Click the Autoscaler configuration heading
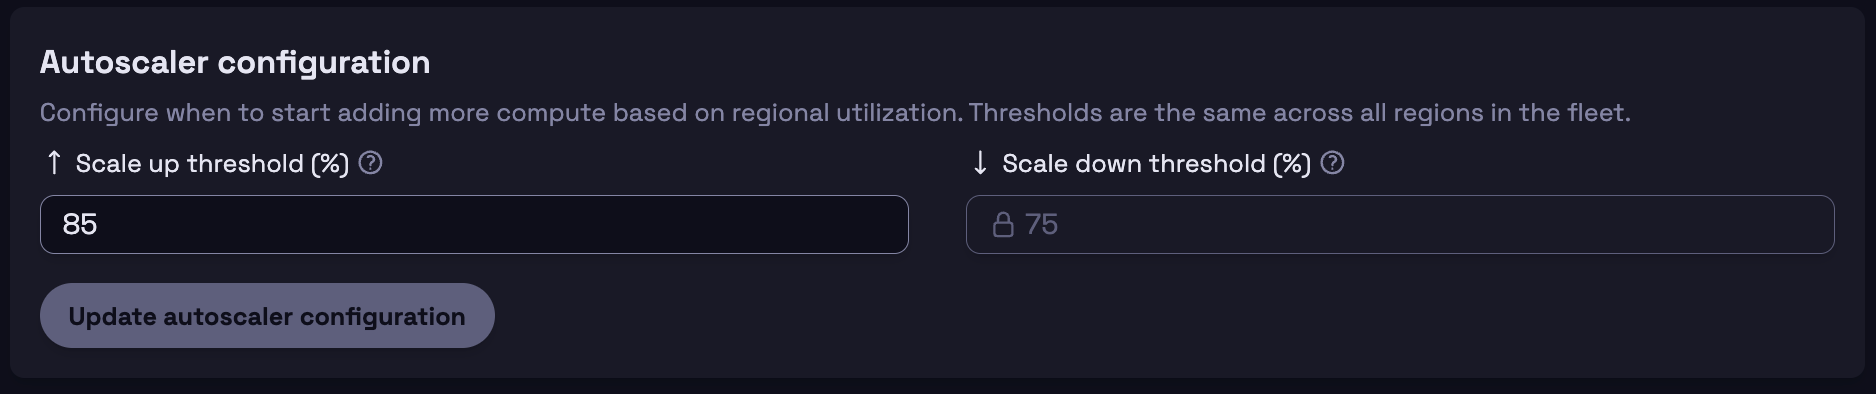This screenshot has height=394, width=1876. click(x=235, y=62)
